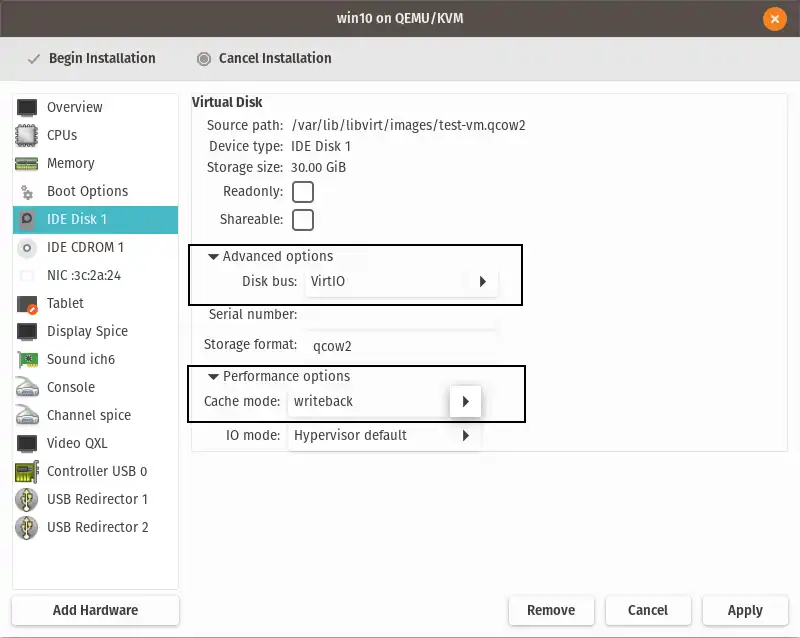Screen dimensions: 800x638
Task: Select the CPUs hardware entry icon
Action: coord(26,135)
